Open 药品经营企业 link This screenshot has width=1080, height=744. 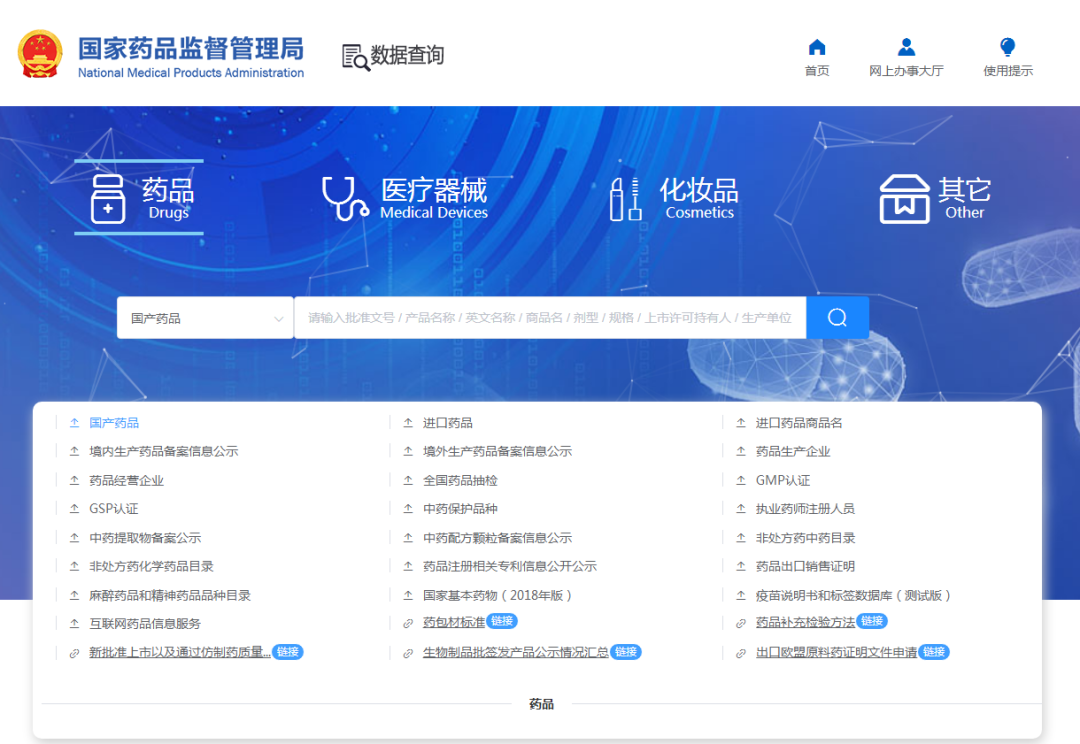coord(127,480)
